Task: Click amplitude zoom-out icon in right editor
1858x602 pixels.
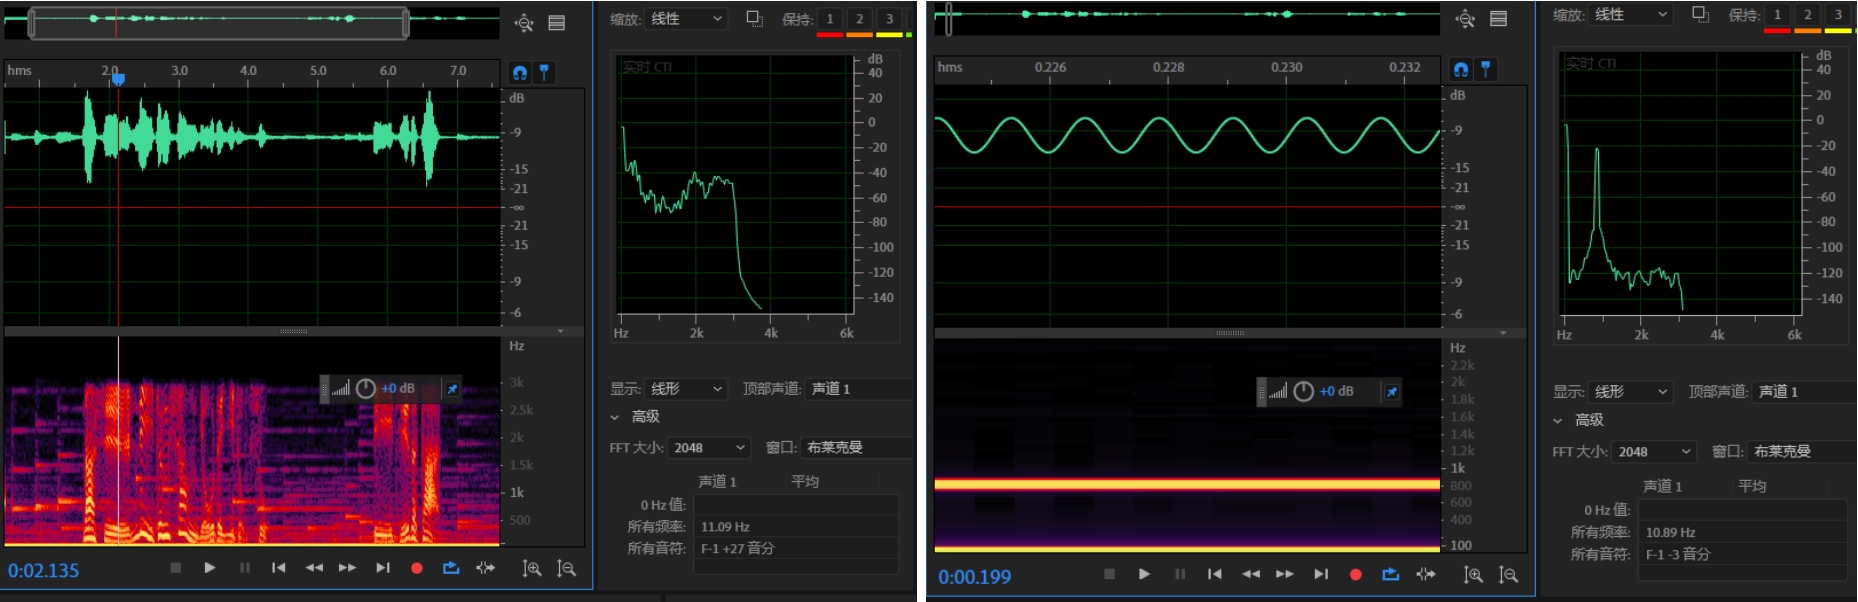Action: point(1508,574)
